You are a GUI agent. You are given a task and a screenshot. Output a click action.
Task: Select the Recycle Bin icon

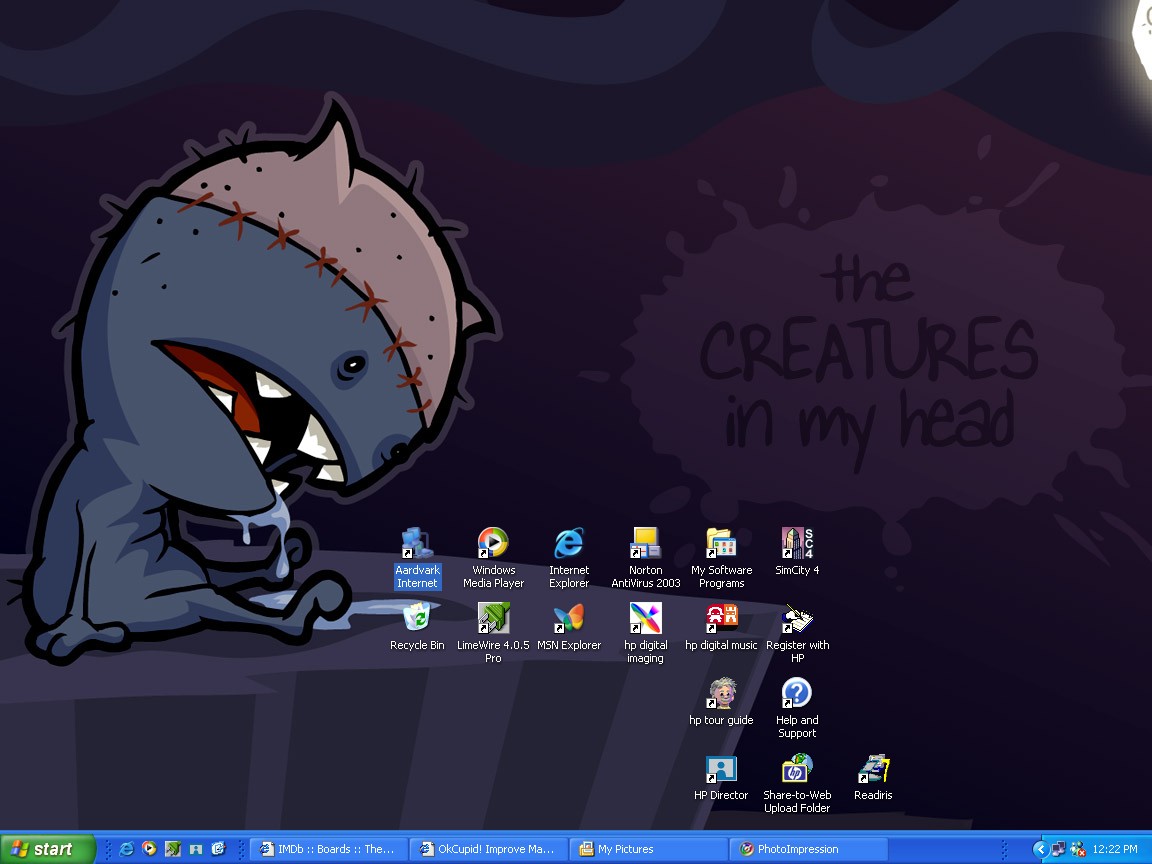417,626
